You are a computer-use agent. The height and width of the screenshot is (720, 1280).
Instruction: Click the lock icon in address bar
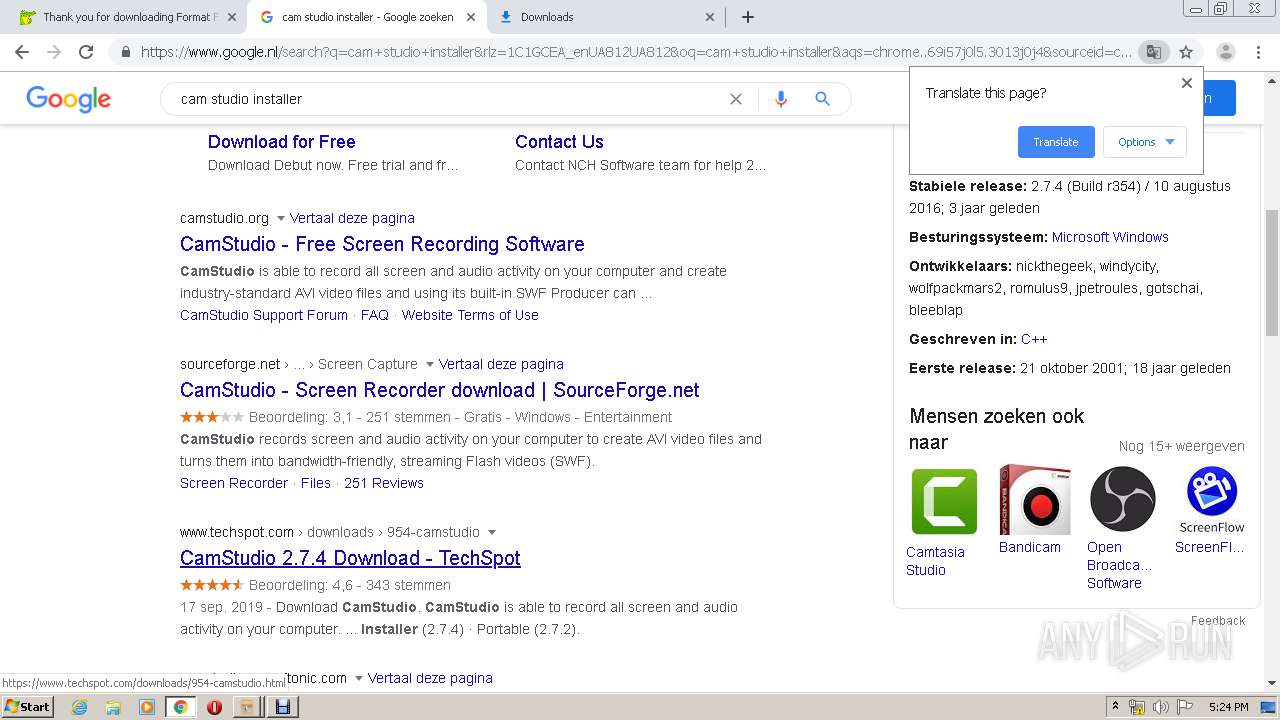click(x=125, y=52)
